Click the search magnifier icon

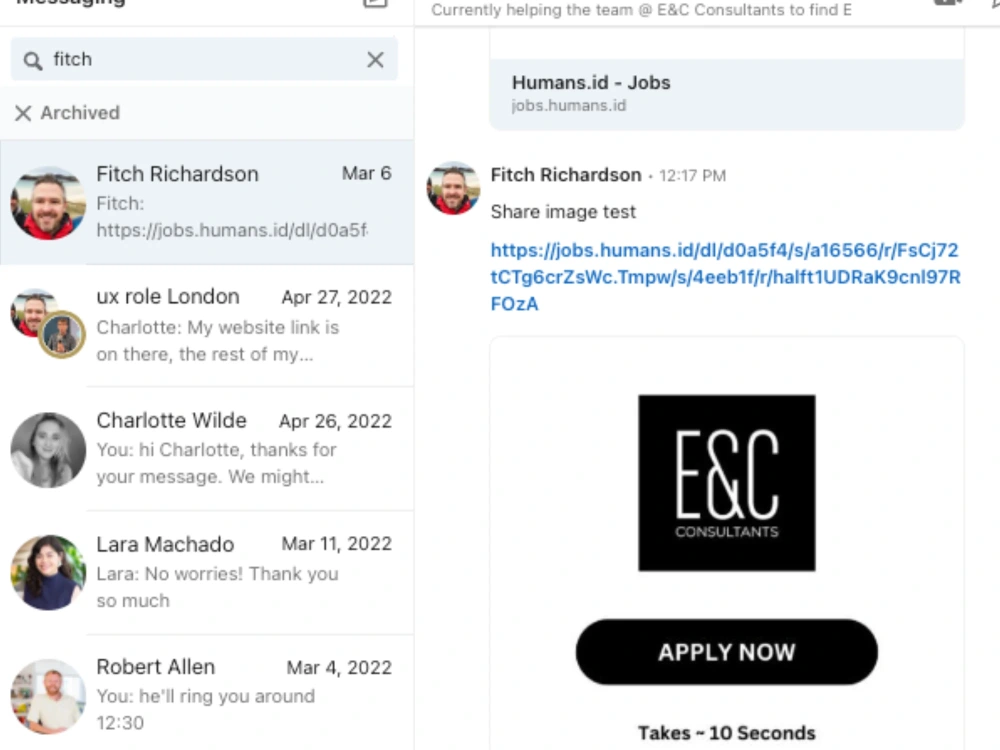(x=33, y=61)
